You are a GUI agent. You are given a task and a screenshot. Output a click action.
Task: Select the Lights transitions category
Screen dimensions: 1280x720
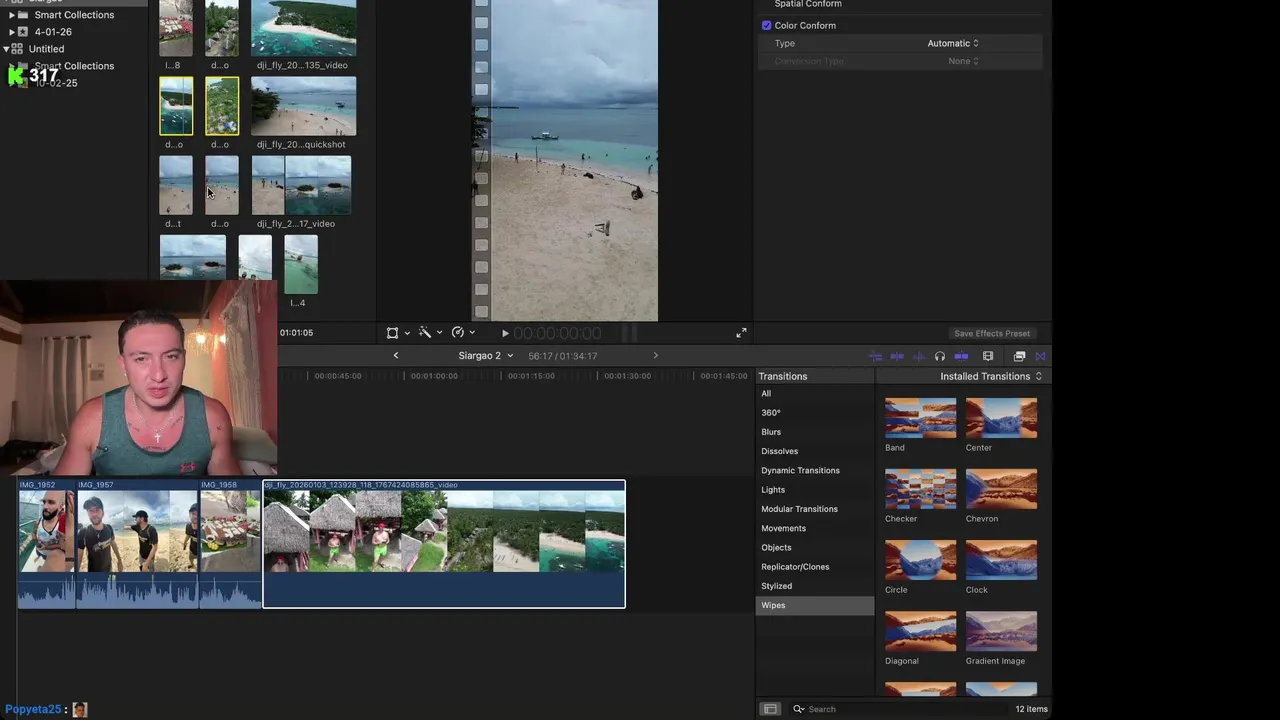[815, 490]
